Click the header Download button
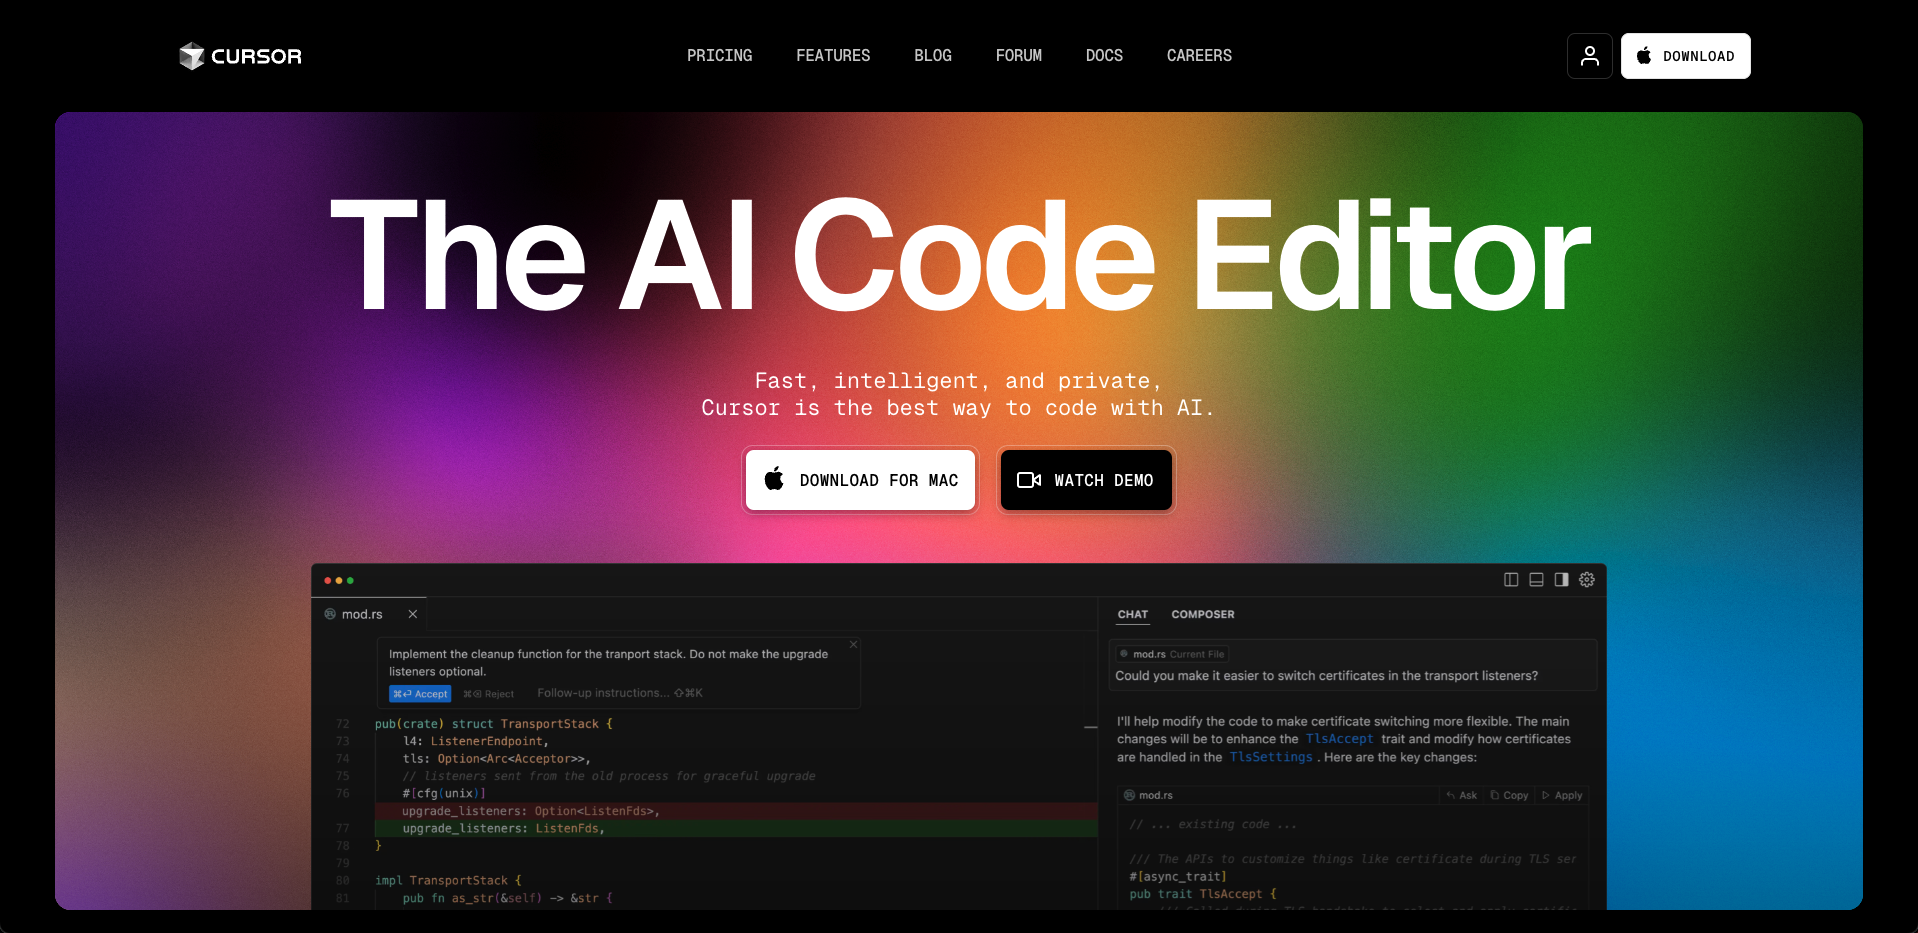The width and height of the screenshot is (1918, 933). [1686, 56]
